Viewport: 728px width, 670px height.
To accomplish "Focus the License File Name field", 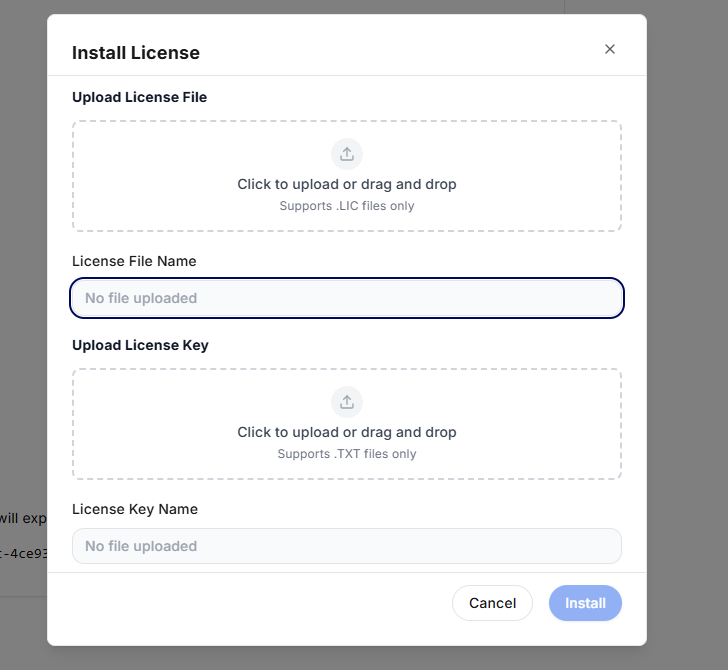I will [347, 298].
